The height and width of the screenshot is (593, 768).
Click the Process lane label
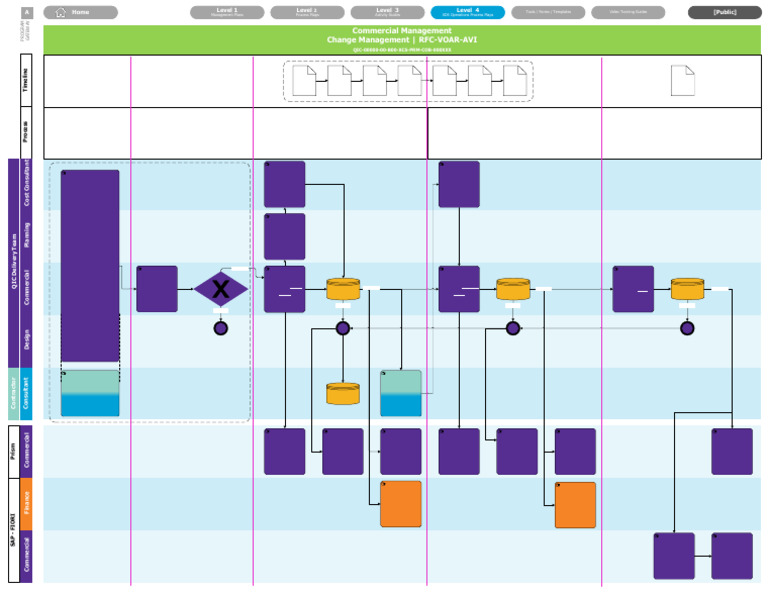coord(26,132)
